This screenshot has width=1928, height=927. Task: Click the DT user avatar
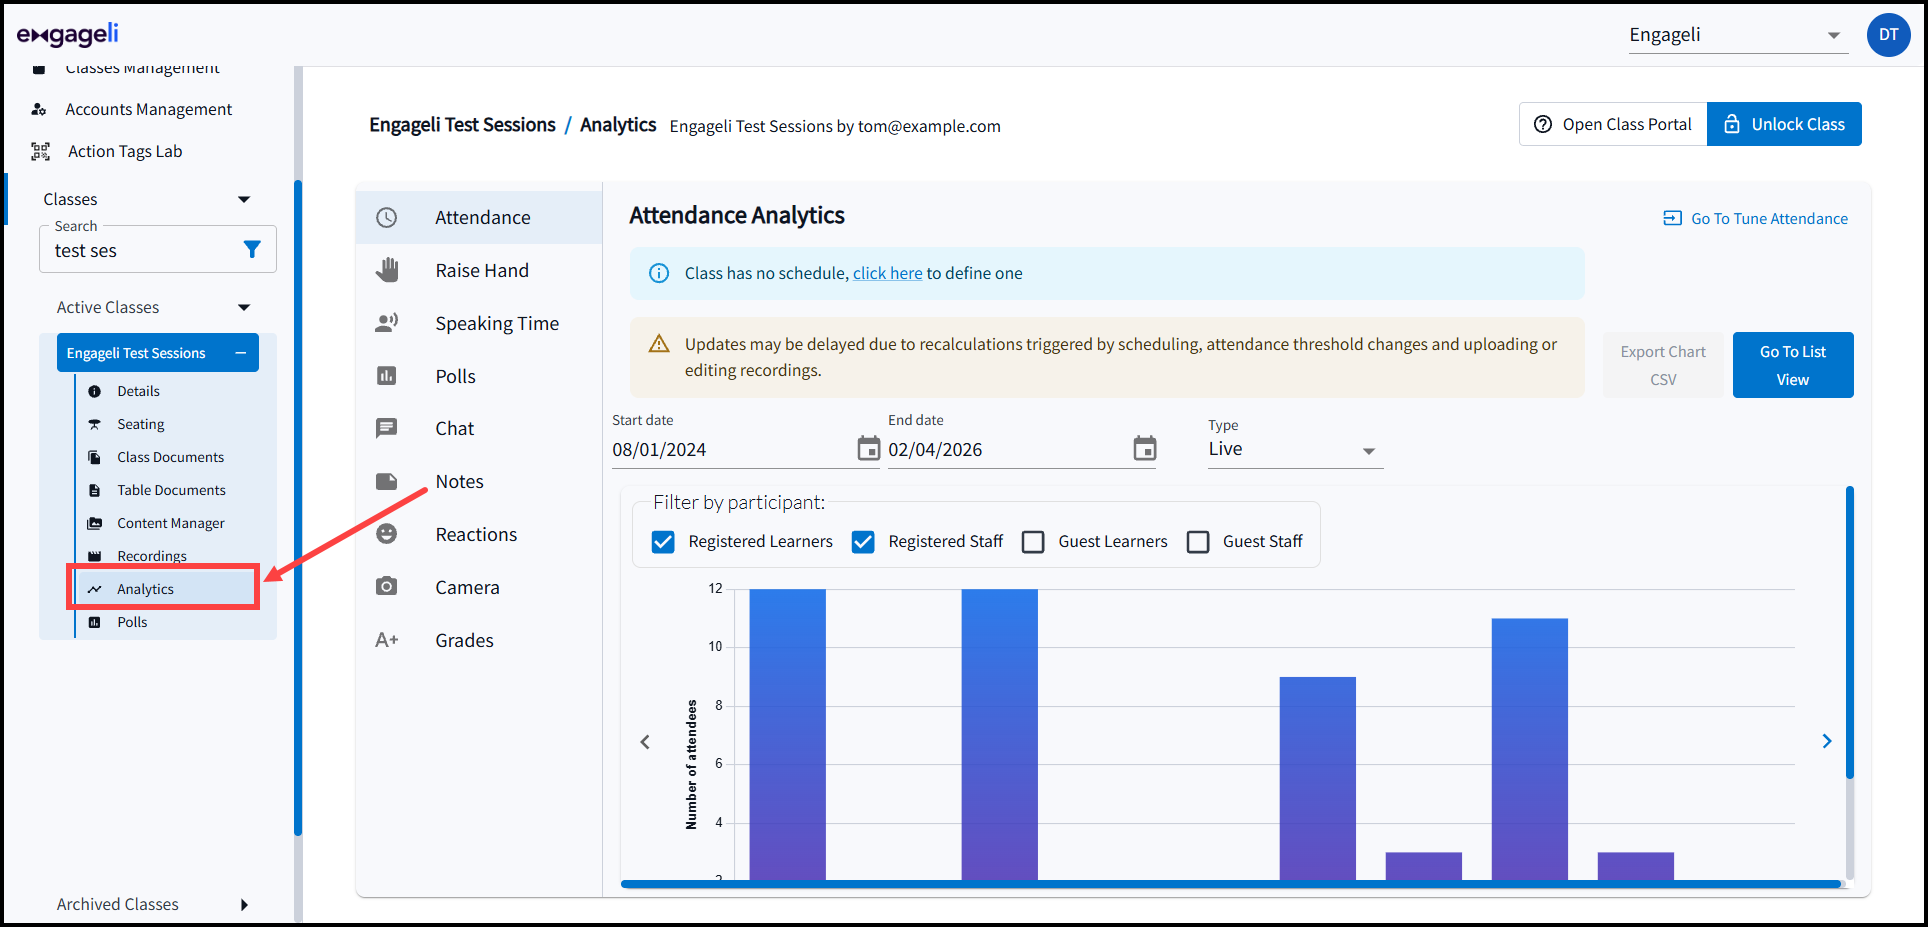pos(1887,35)
